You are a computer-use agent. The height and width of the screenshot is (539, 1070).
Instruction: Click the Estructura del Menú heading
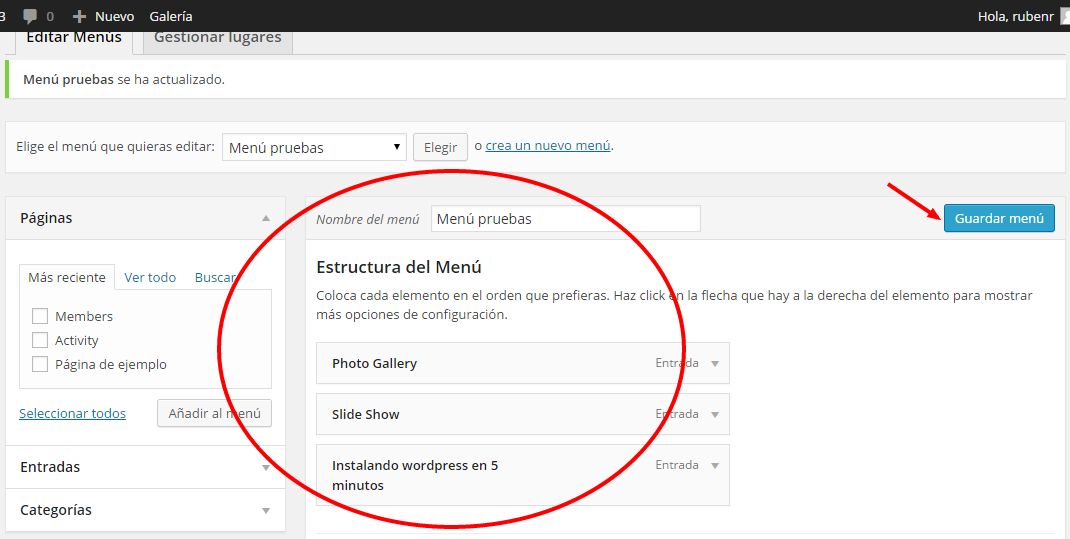tap(399, 267)
